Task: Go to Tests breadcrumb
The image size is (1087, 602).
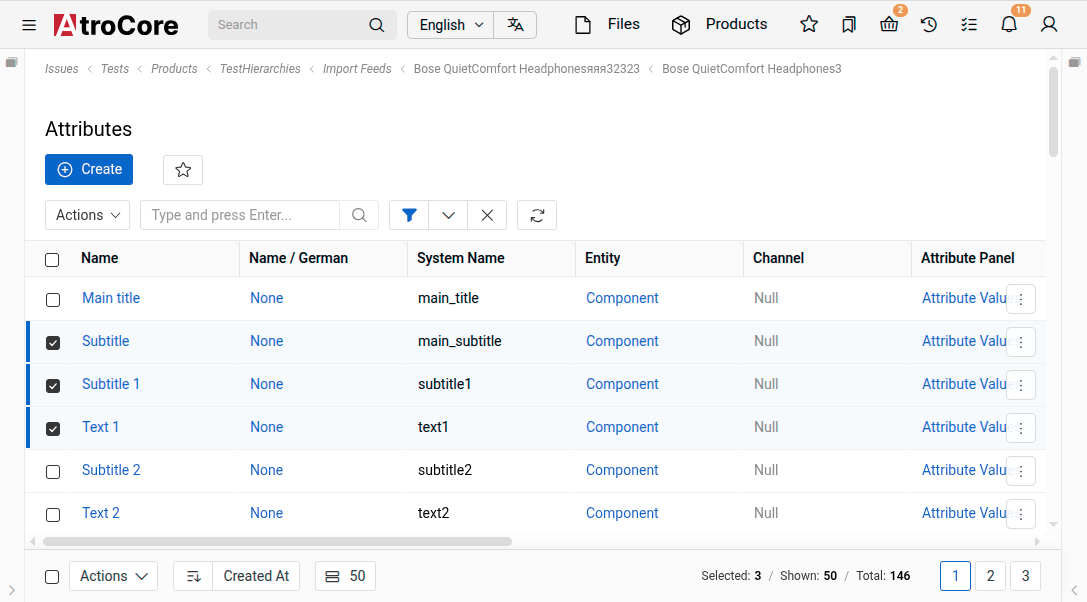Action: tap(115, 69)
